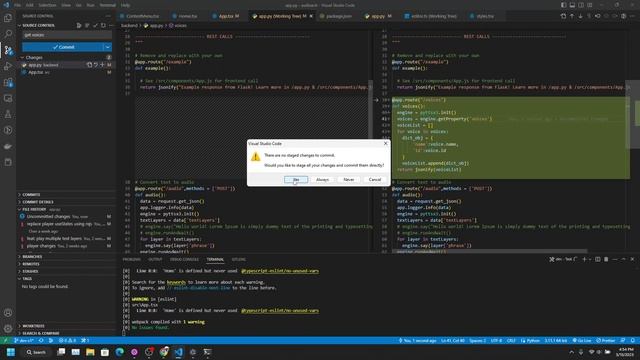
Task: Open the Testing flask view
Action: [x=8, y=114]
